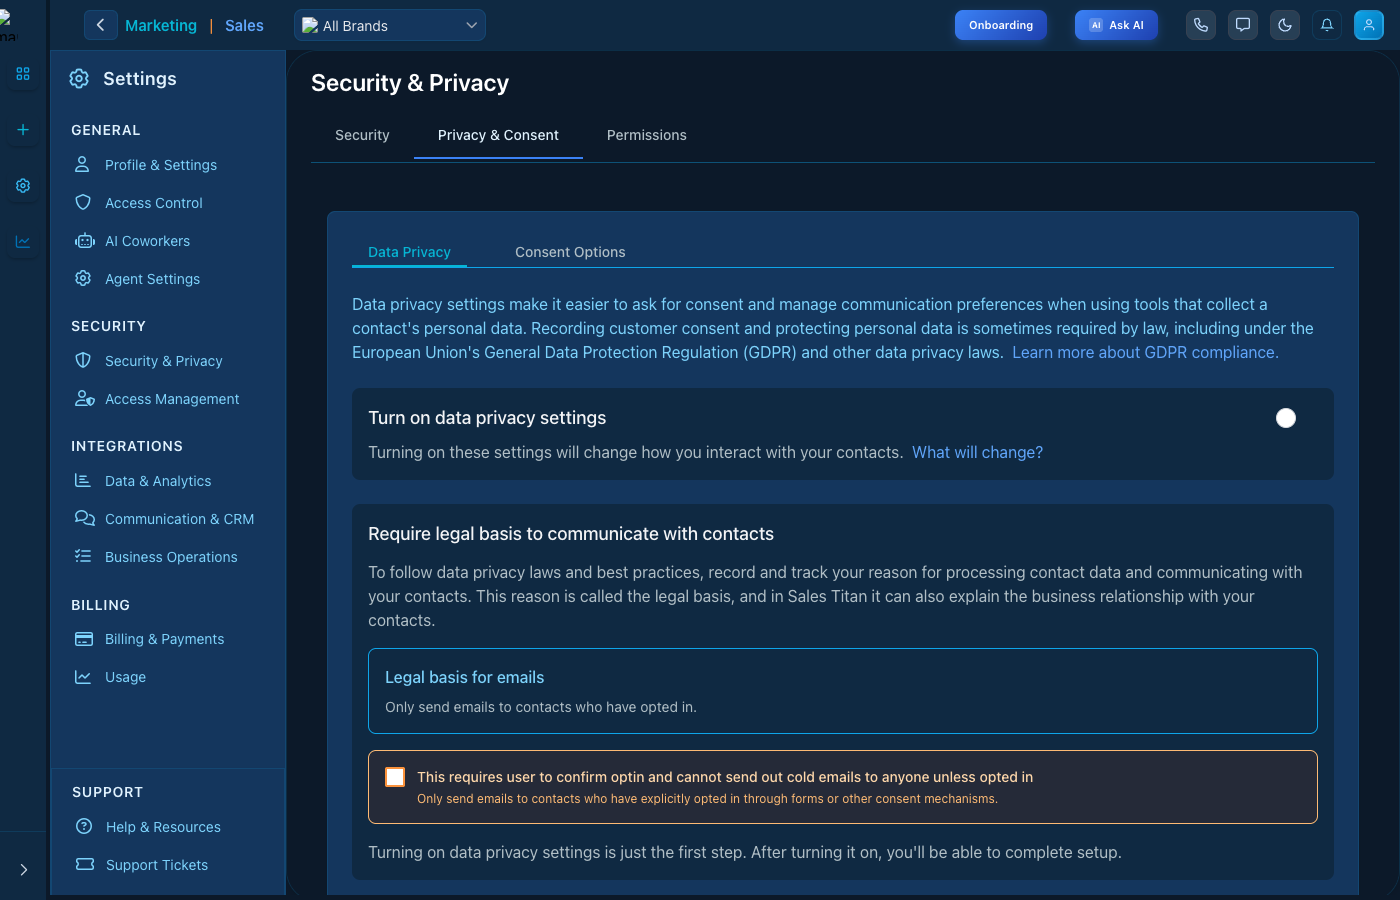Image resolution: width=1400 pixels, height=900 pixels.
Task: Open the chat messages icon
Action: click(x=1243, y=25)
